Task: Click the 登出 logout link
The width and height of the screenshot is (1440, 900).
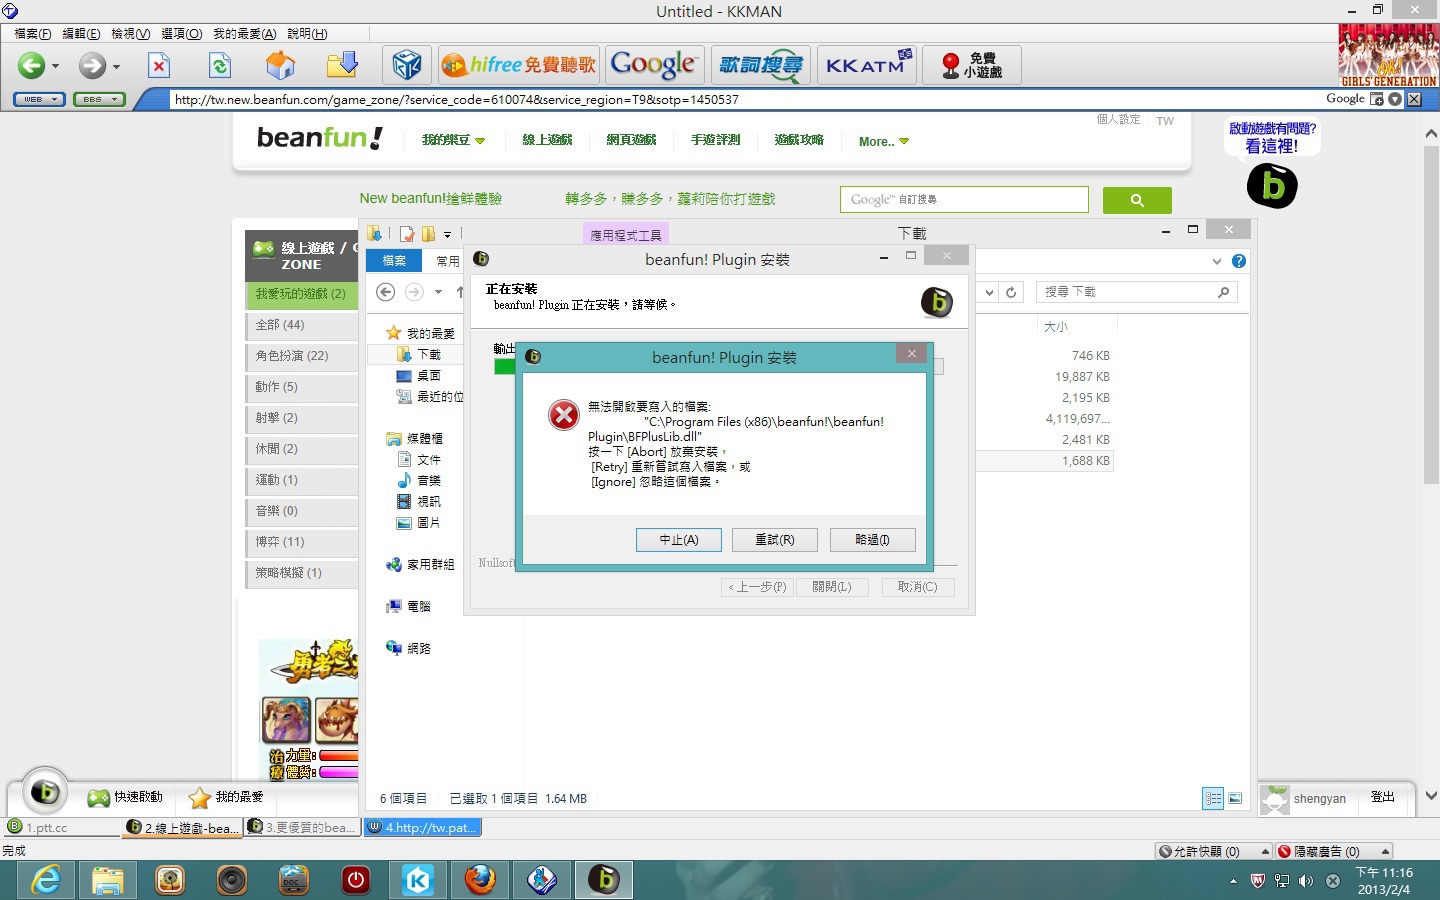Action: point(1383,797)
